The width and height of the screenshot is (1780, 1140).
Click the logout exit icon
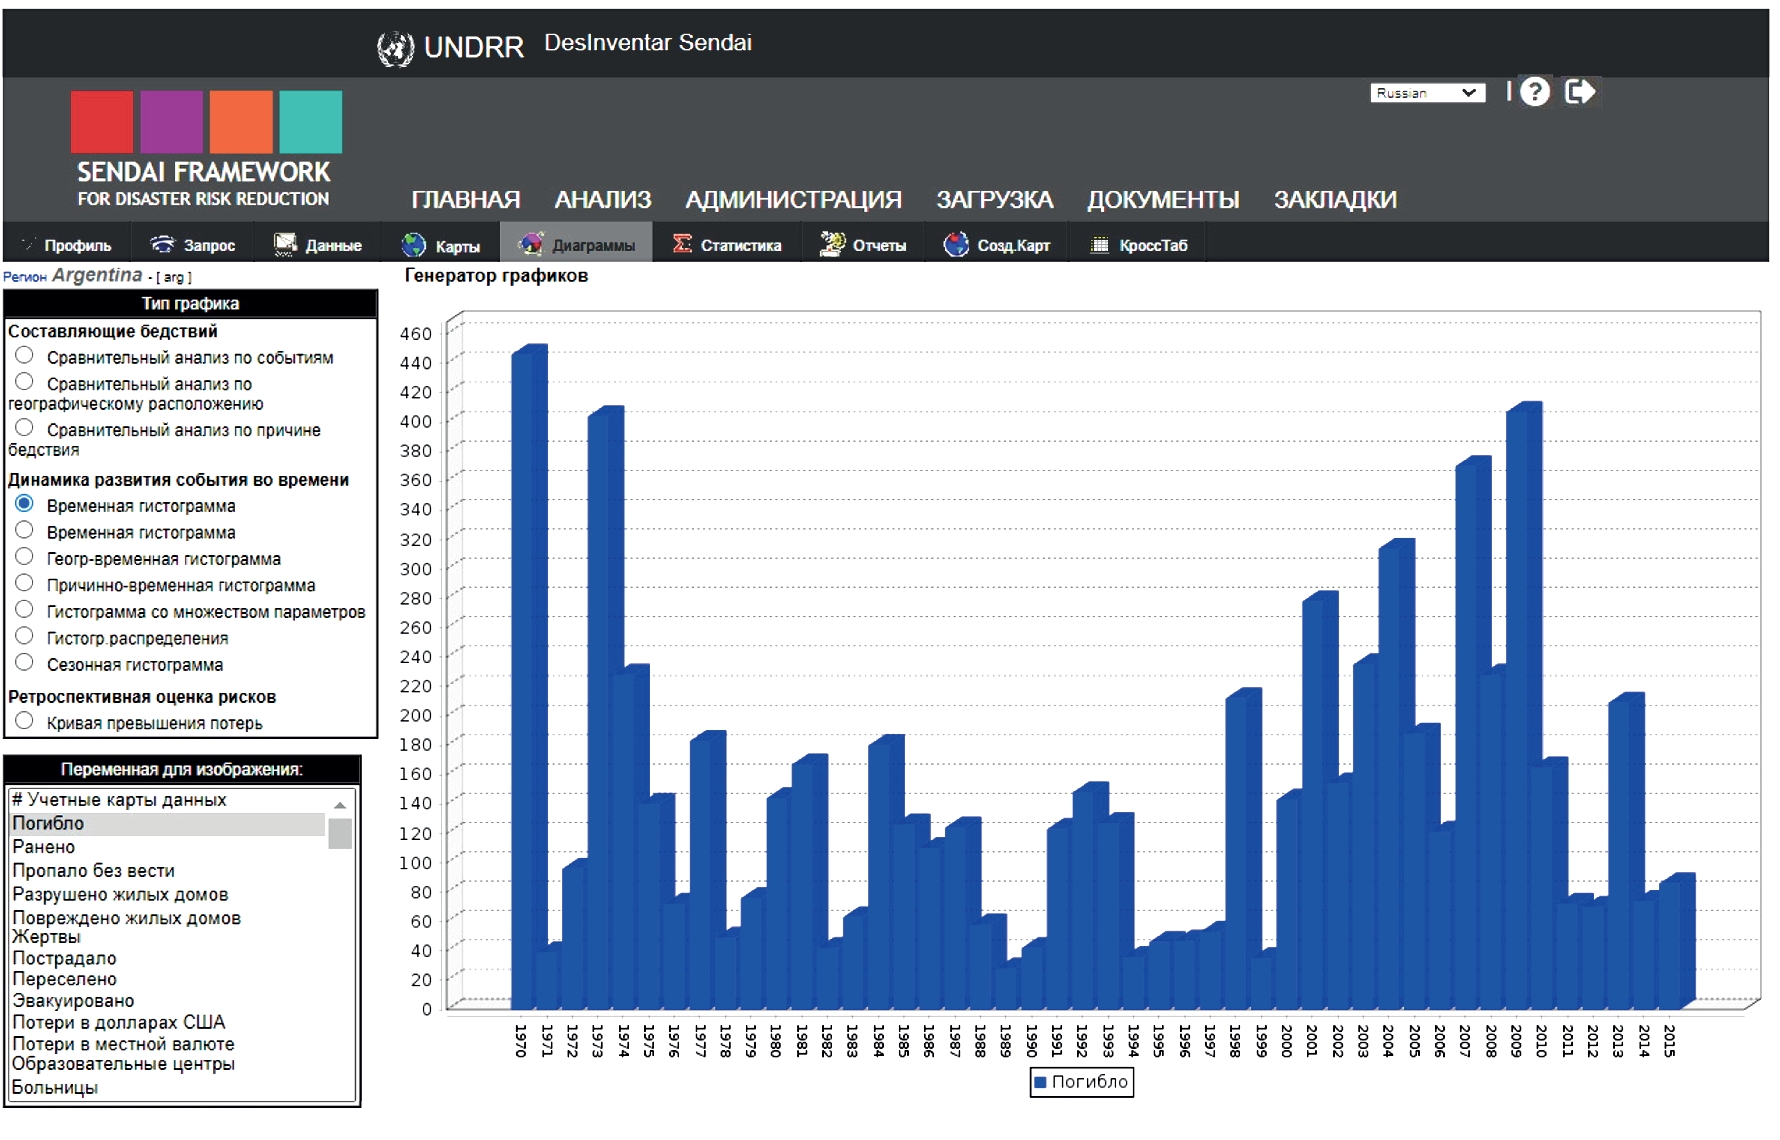click(1580, 92)
